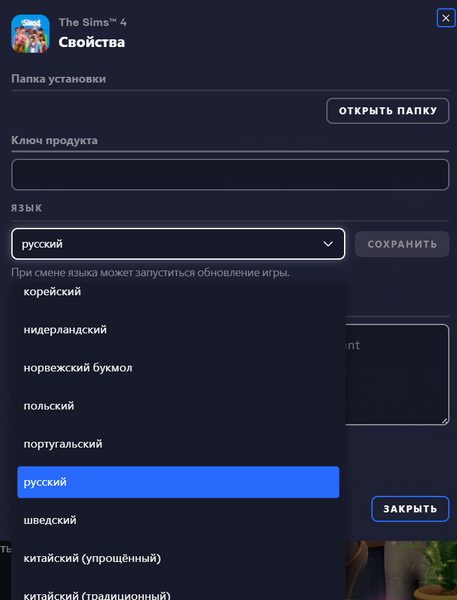Click the СОХРАНИТЬ button

pyautogui.click(x=402, y=244)
